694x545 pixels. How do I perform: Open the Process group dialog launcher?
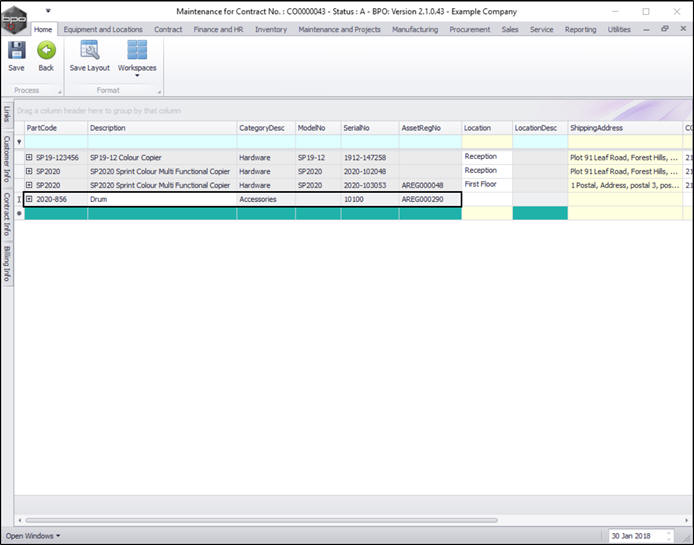[60, 92]
